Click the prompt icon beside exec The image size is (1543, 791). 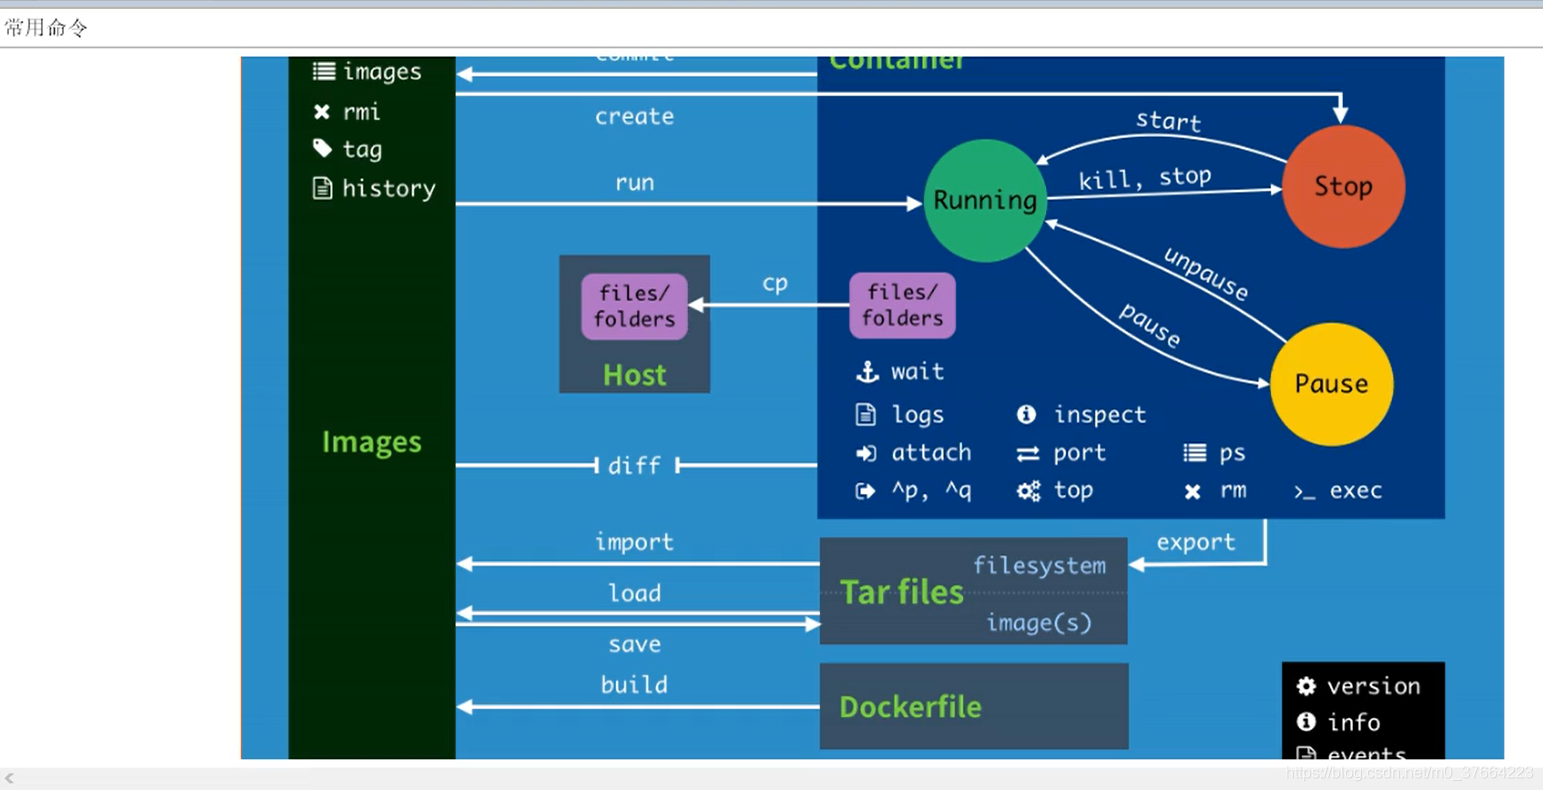pos(1304,492)
